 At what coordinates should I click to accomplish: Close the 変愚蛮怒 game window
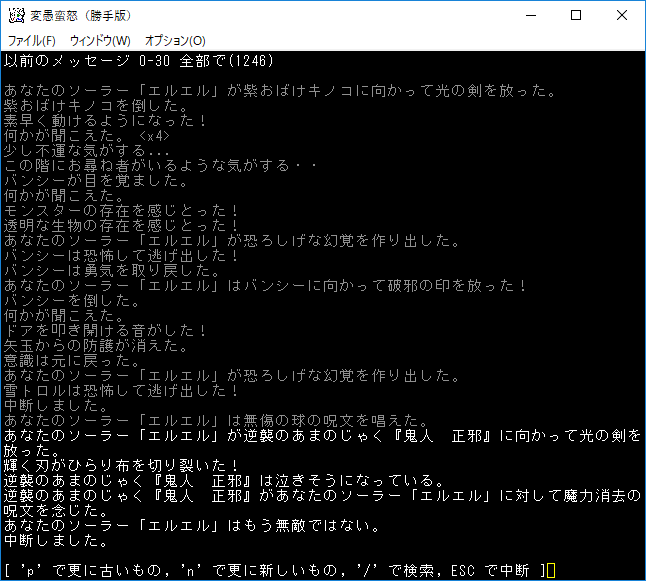click(x=622, y=15)
